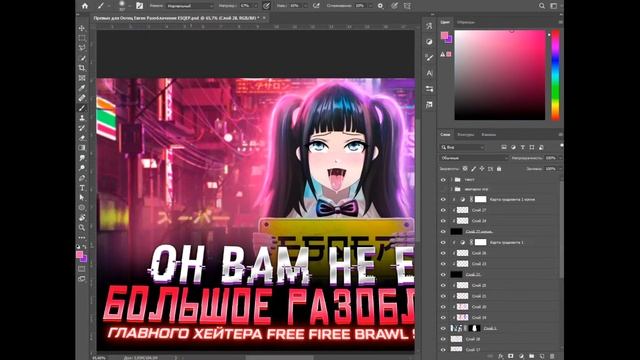This screenshot has height=360, width=640.
Task: Select the Zoom magnifier tool
Action: pos(82,227)
